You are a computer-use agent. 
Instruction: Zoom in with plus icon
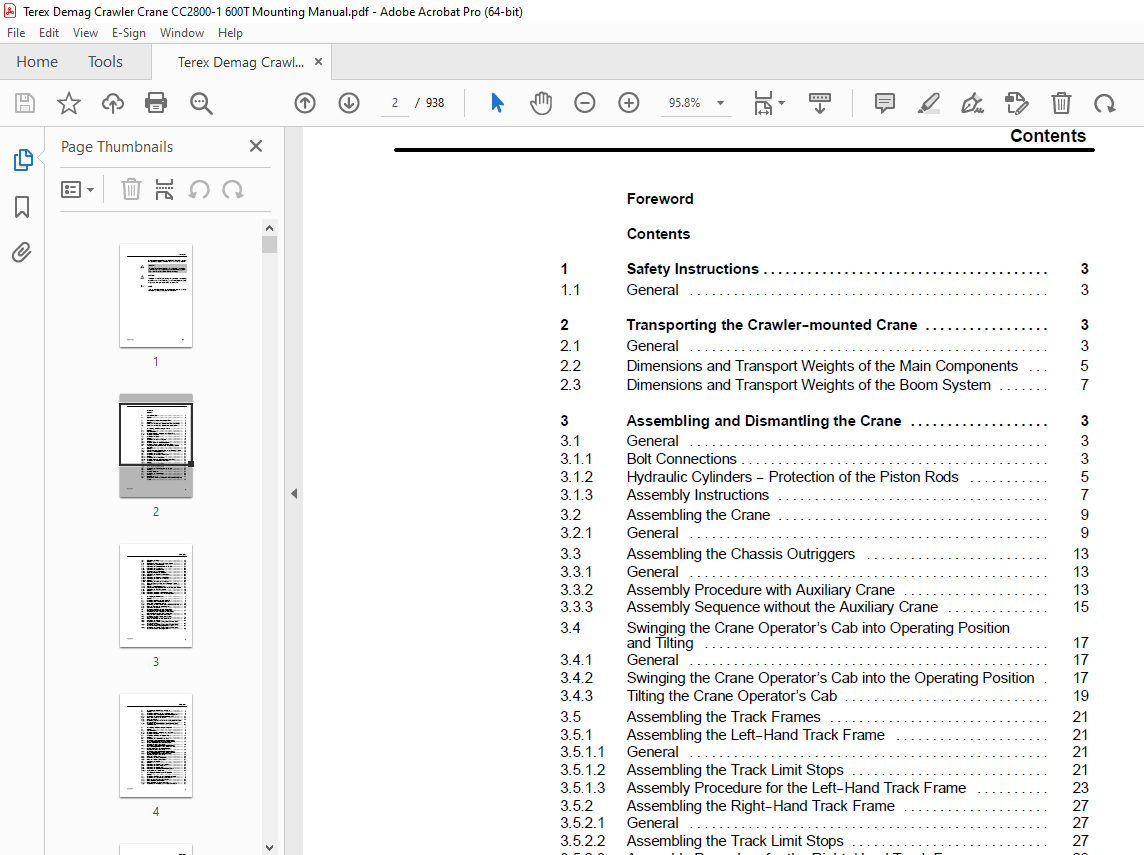(628, 103)
